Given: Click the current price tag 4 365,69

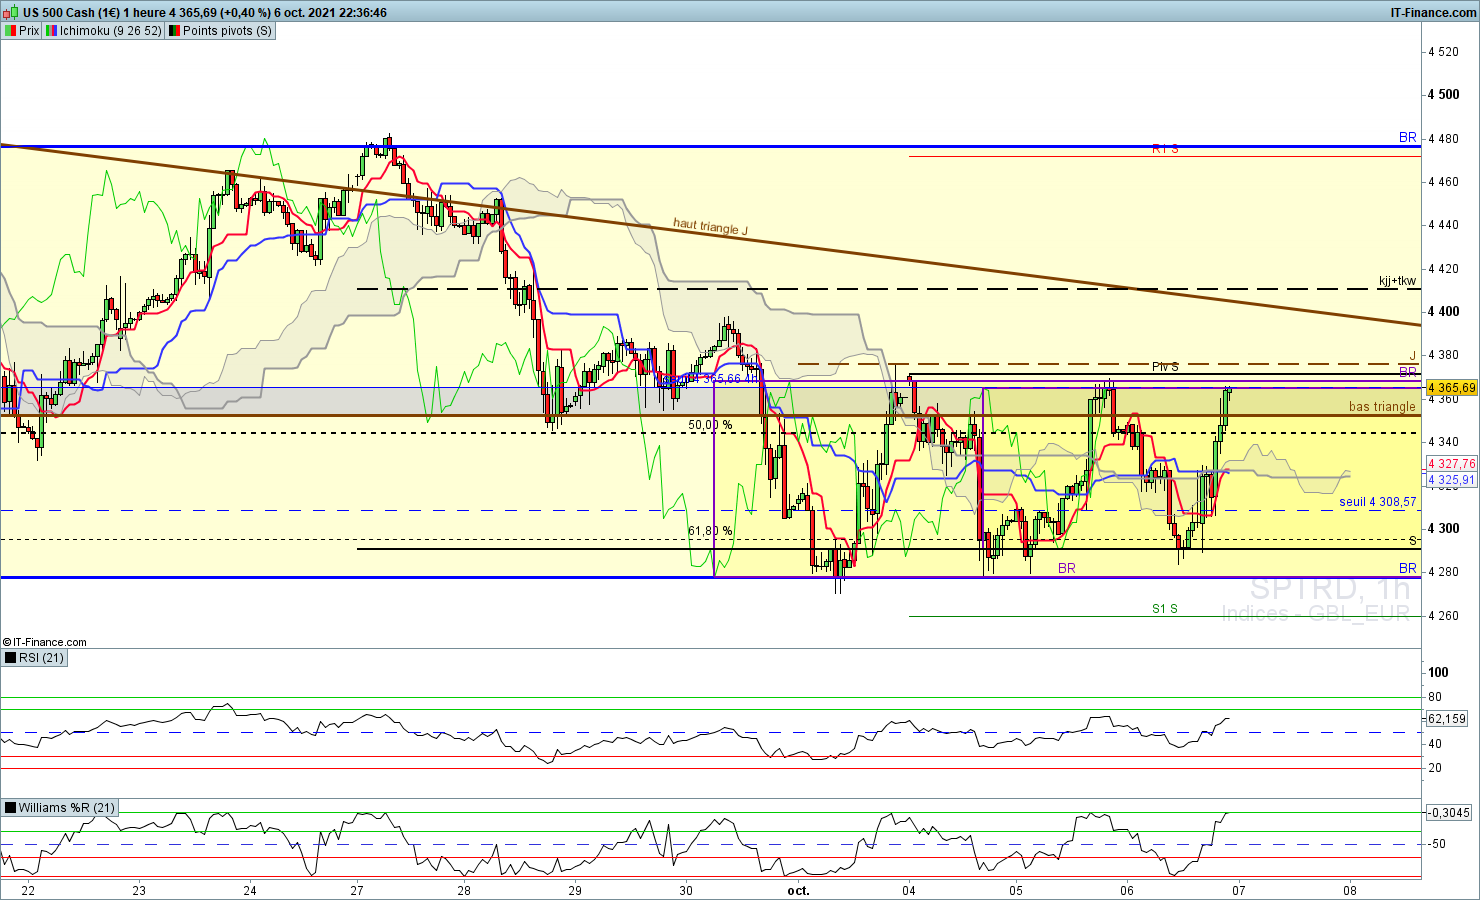Looking at the screenshot, I should click(x=1451, y=387).
